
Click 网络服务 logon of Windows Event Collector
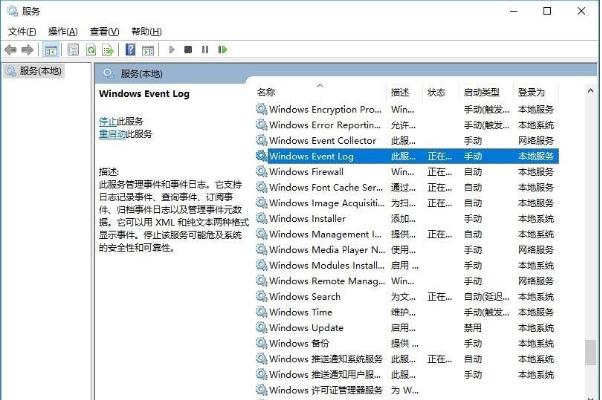click(536, 141)
